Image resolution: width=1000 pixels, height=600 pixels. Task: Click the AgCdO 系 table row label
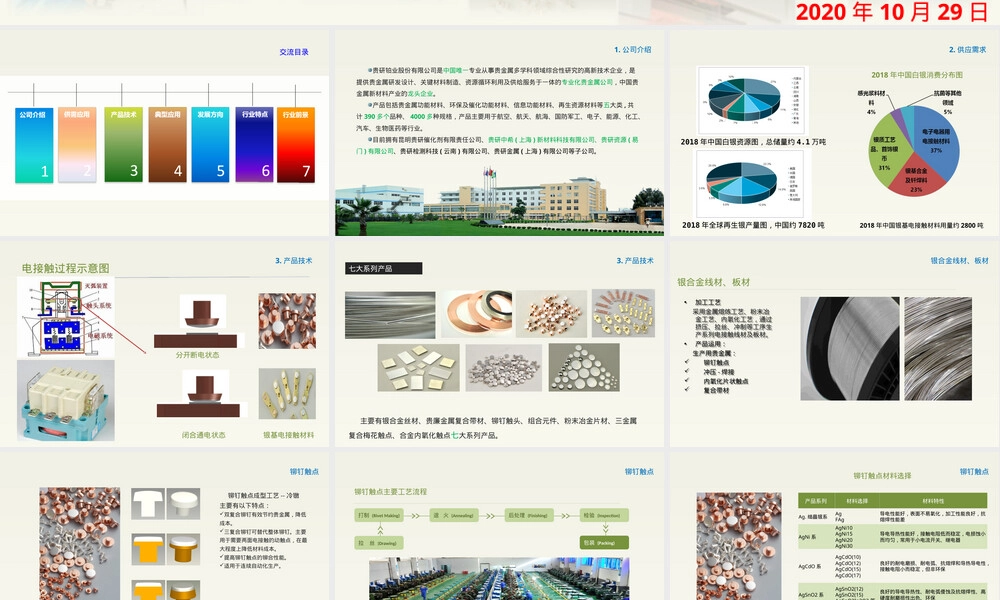810,566
